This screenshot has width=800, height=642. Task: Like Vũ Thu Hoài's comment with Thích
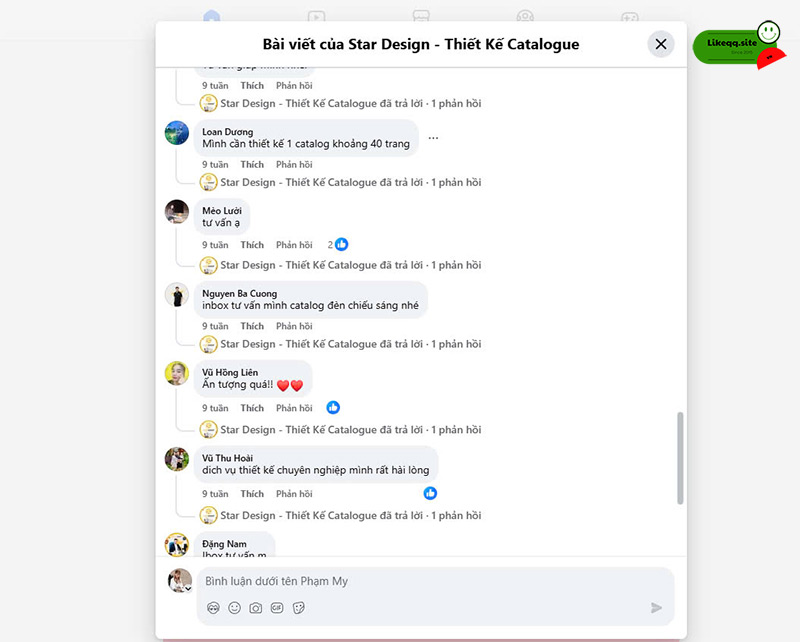pos(252,494)
